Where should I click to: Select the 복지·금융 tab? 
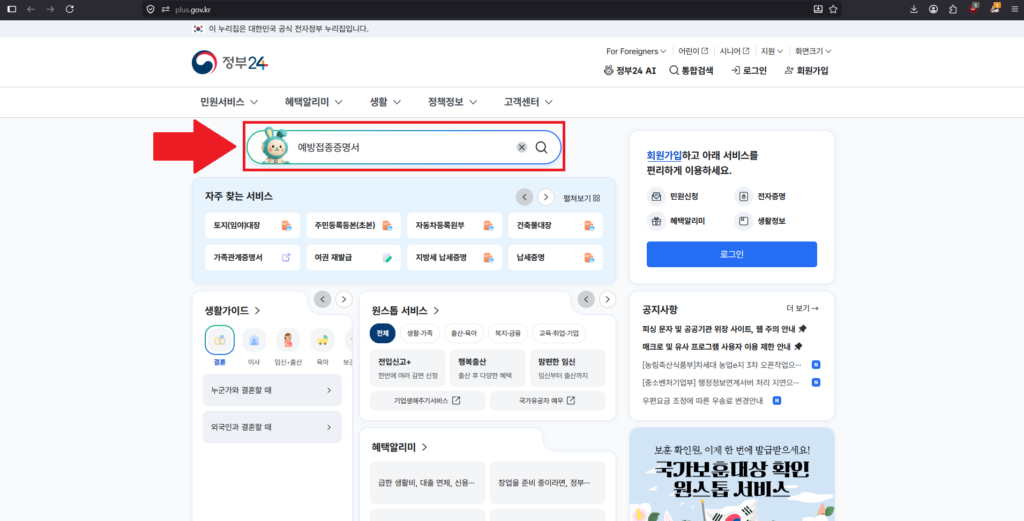[x=507, y=333]
